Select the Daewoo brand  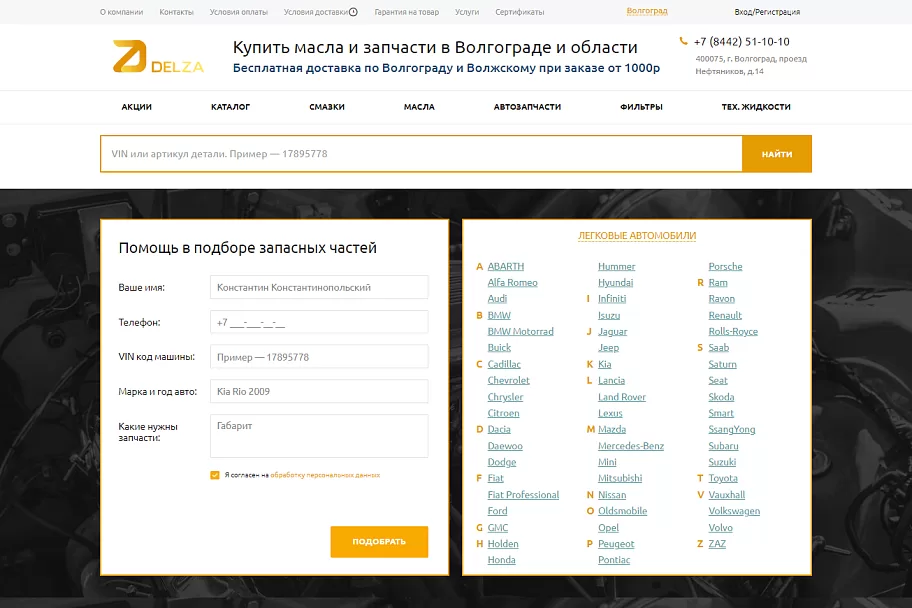(x=505, y=446)
